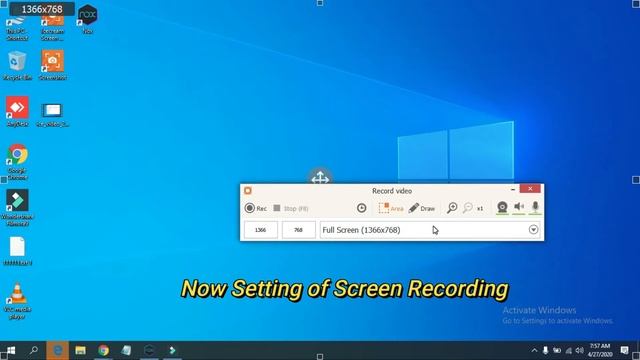Image resolution: width=640 pixels, height=360 pixels.
Task: Open taskbar search magnifier
Action: click(34, 350)
